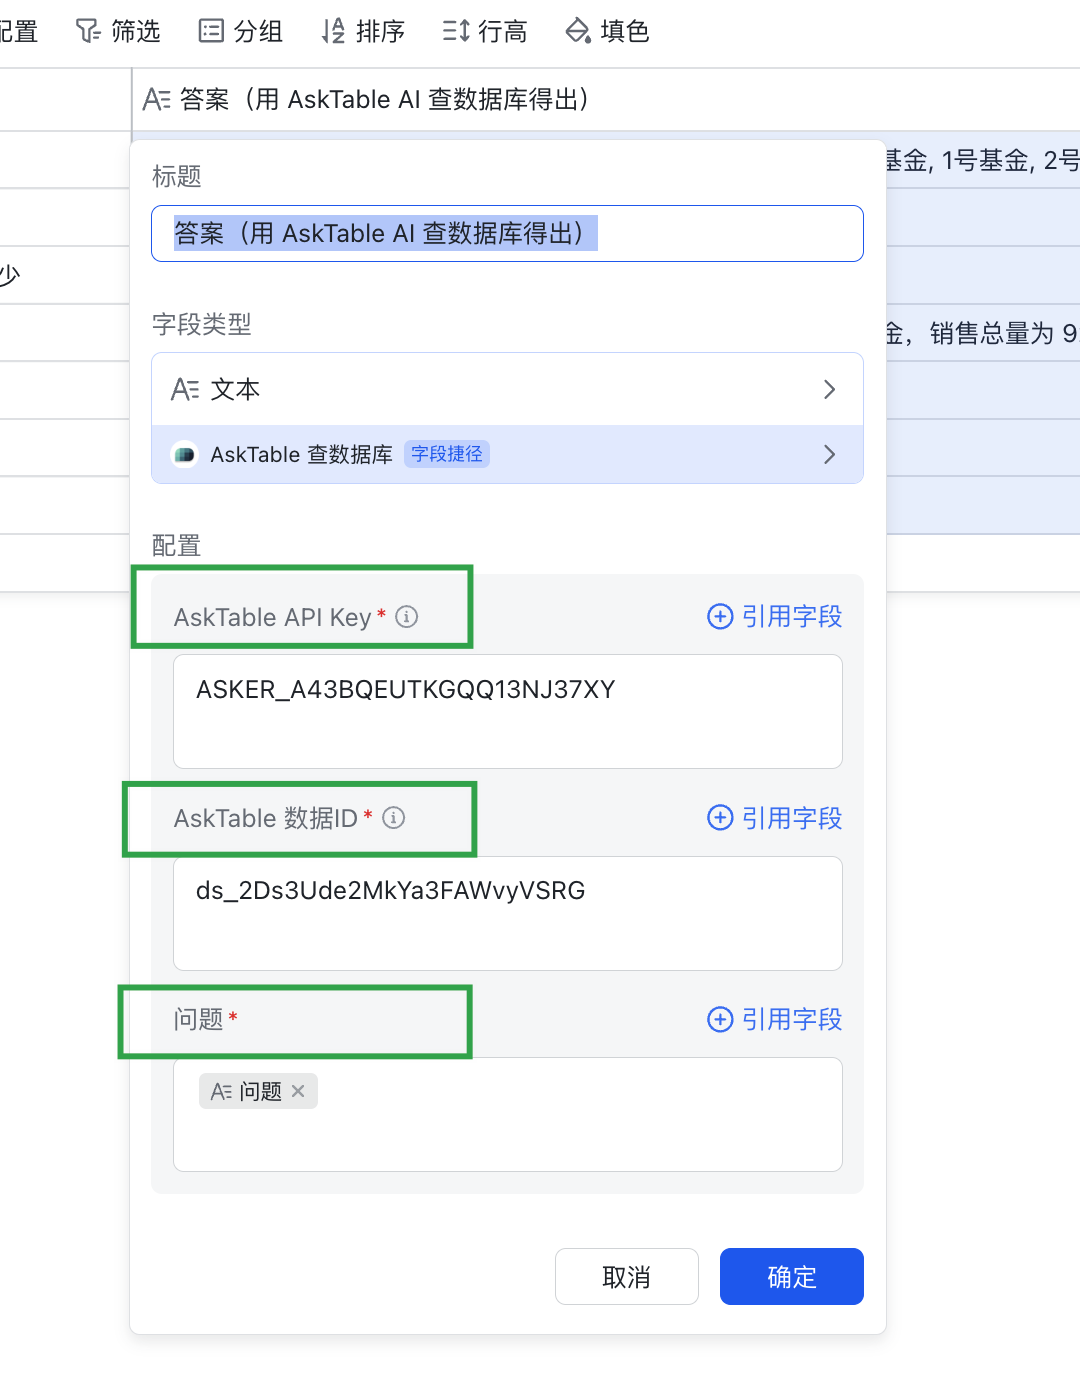Viewport: 1080px width, 1386px height.
Task: Click the text type icon beside 文本
Action: (185, 389)
